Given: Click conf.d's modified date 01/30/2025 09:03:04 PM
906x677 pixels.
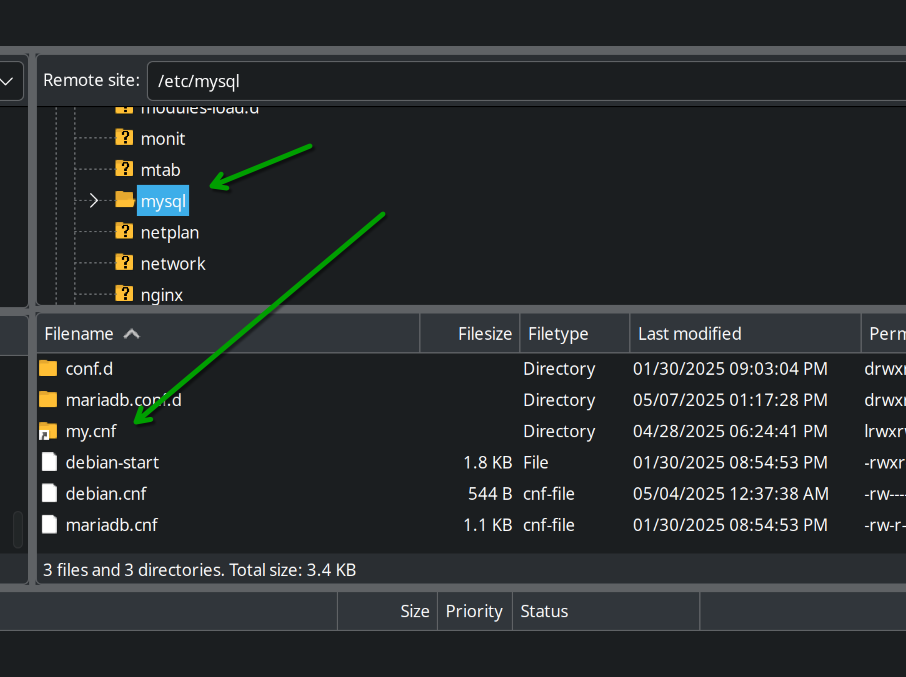Looking at the screenshot, I should (730, 369).
